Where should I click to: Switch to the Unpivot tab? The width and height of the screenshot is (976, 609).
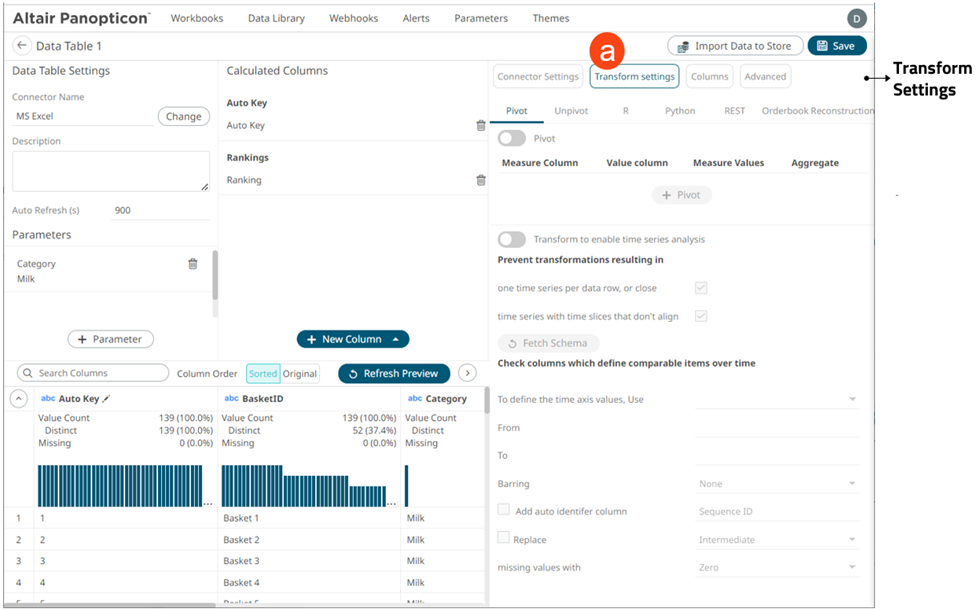point(571,111)
